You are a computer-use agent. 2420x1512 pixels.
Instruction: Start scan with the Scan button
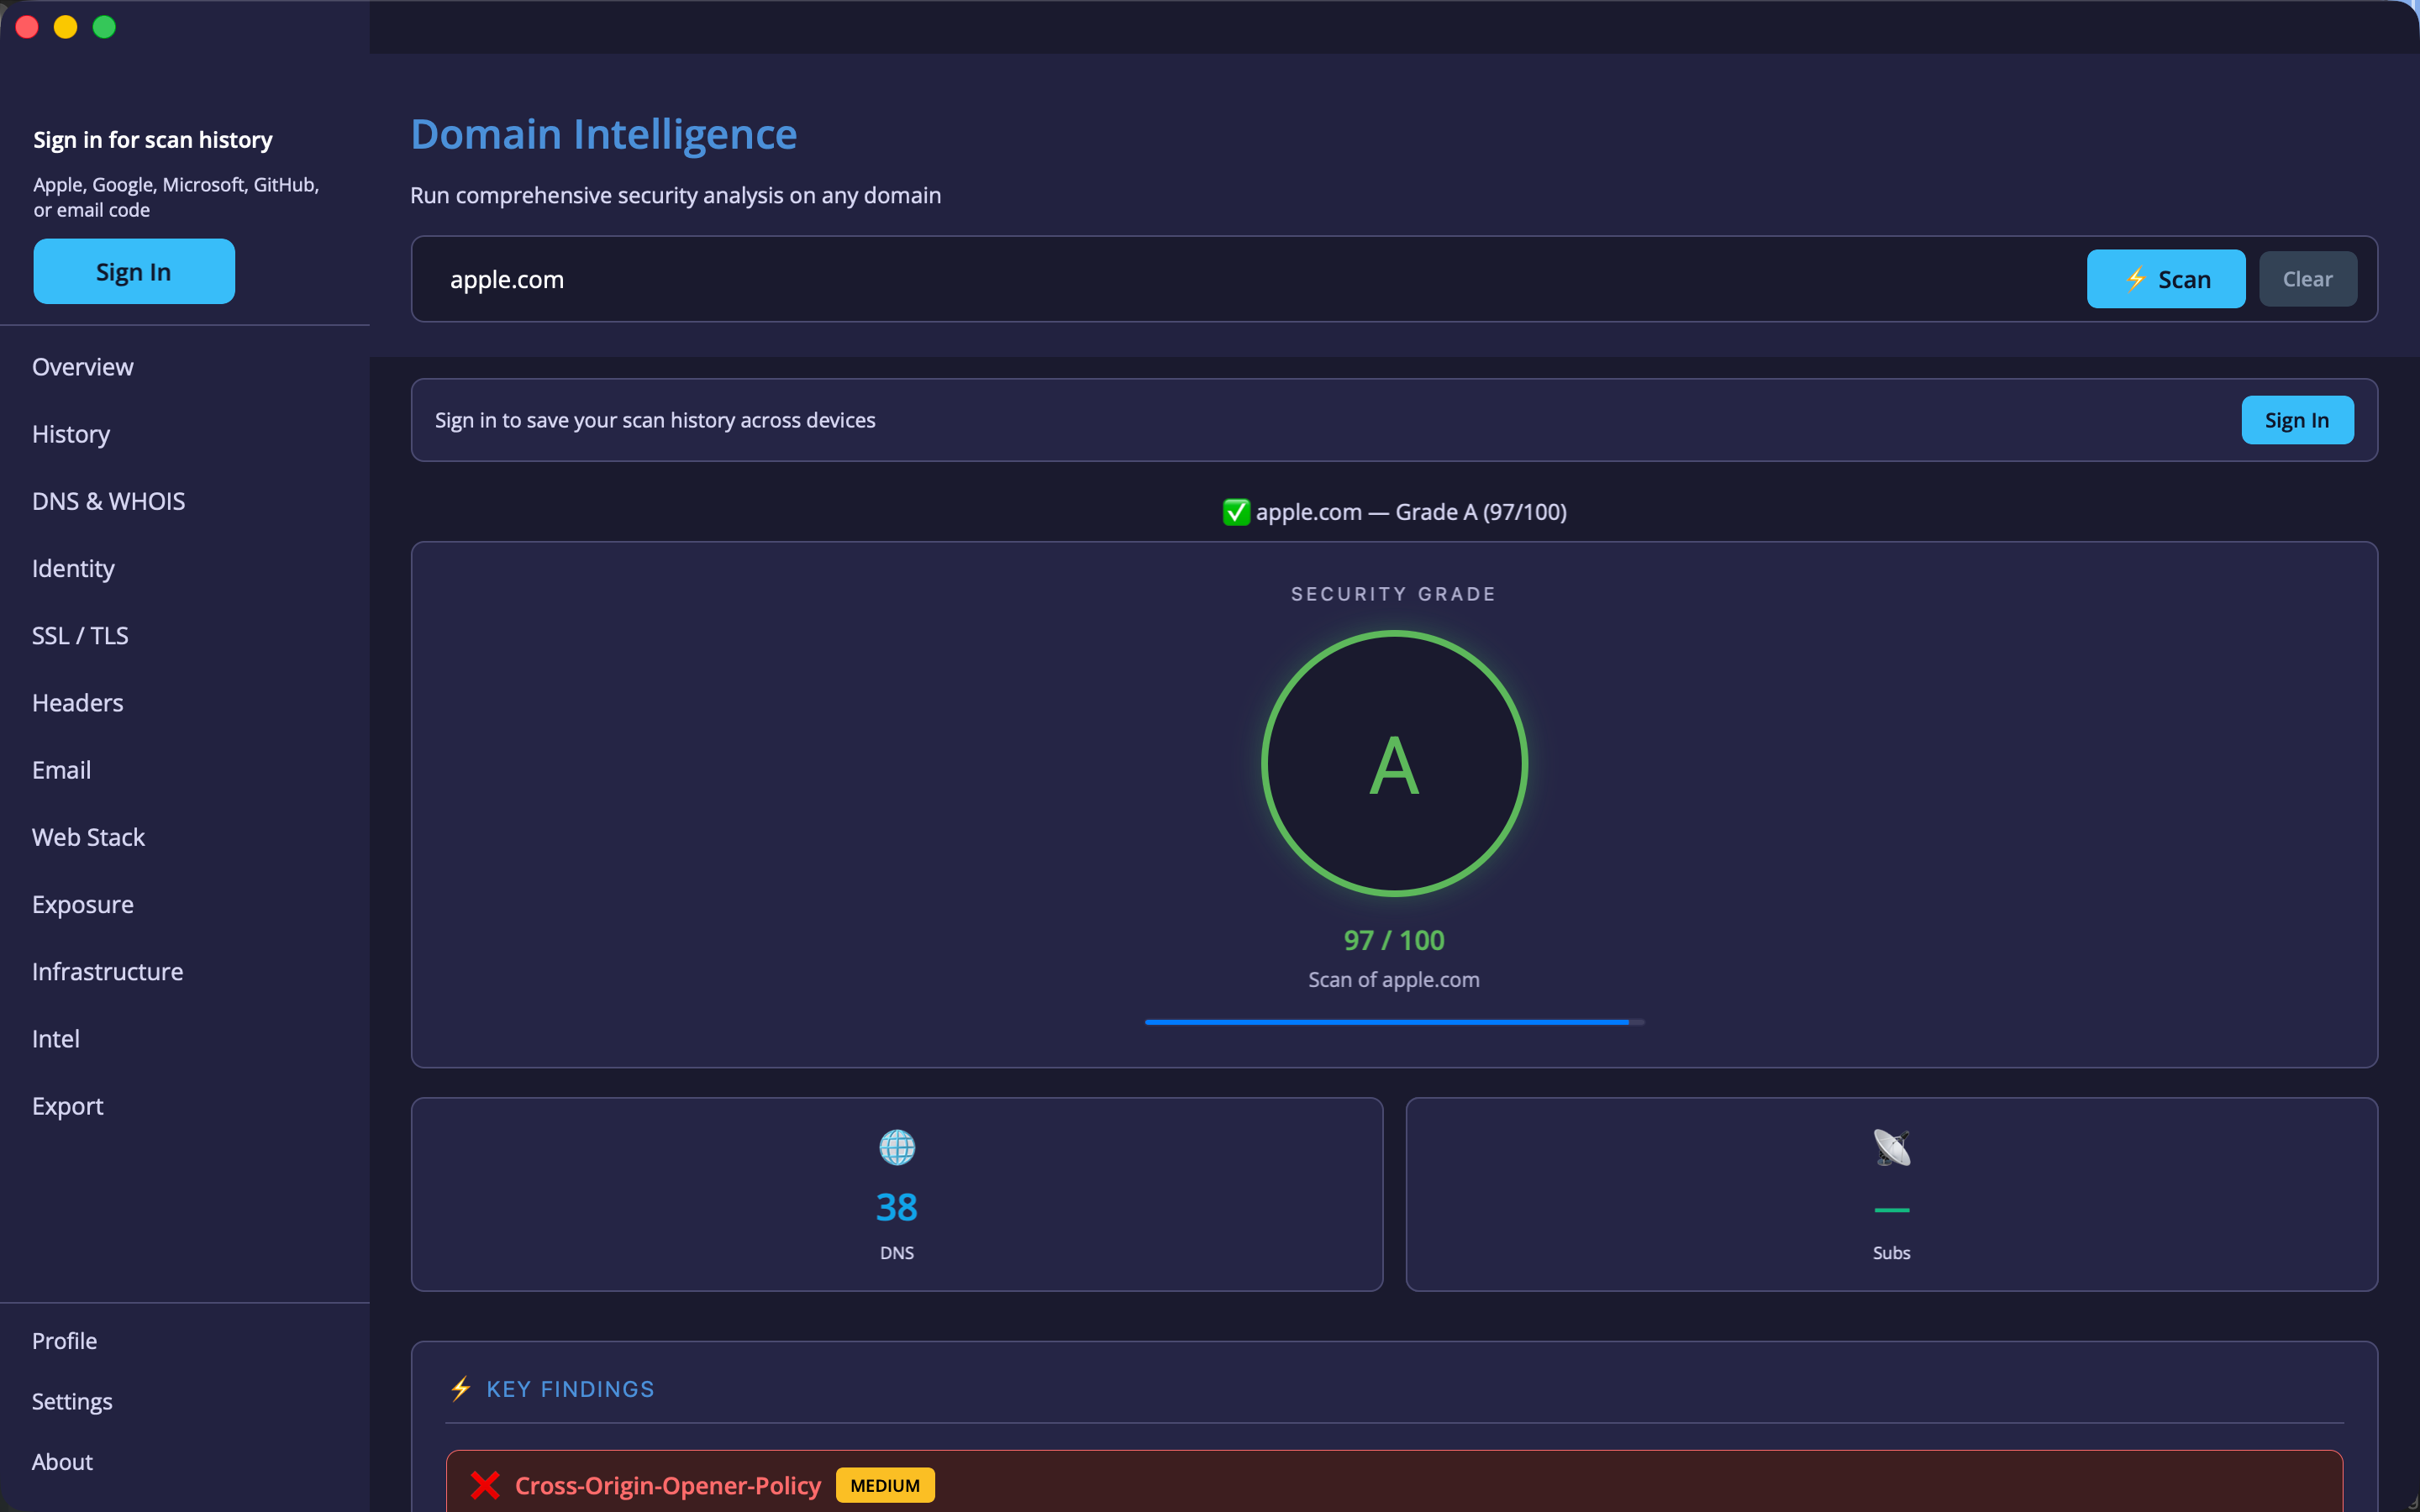coord(2166,279)
